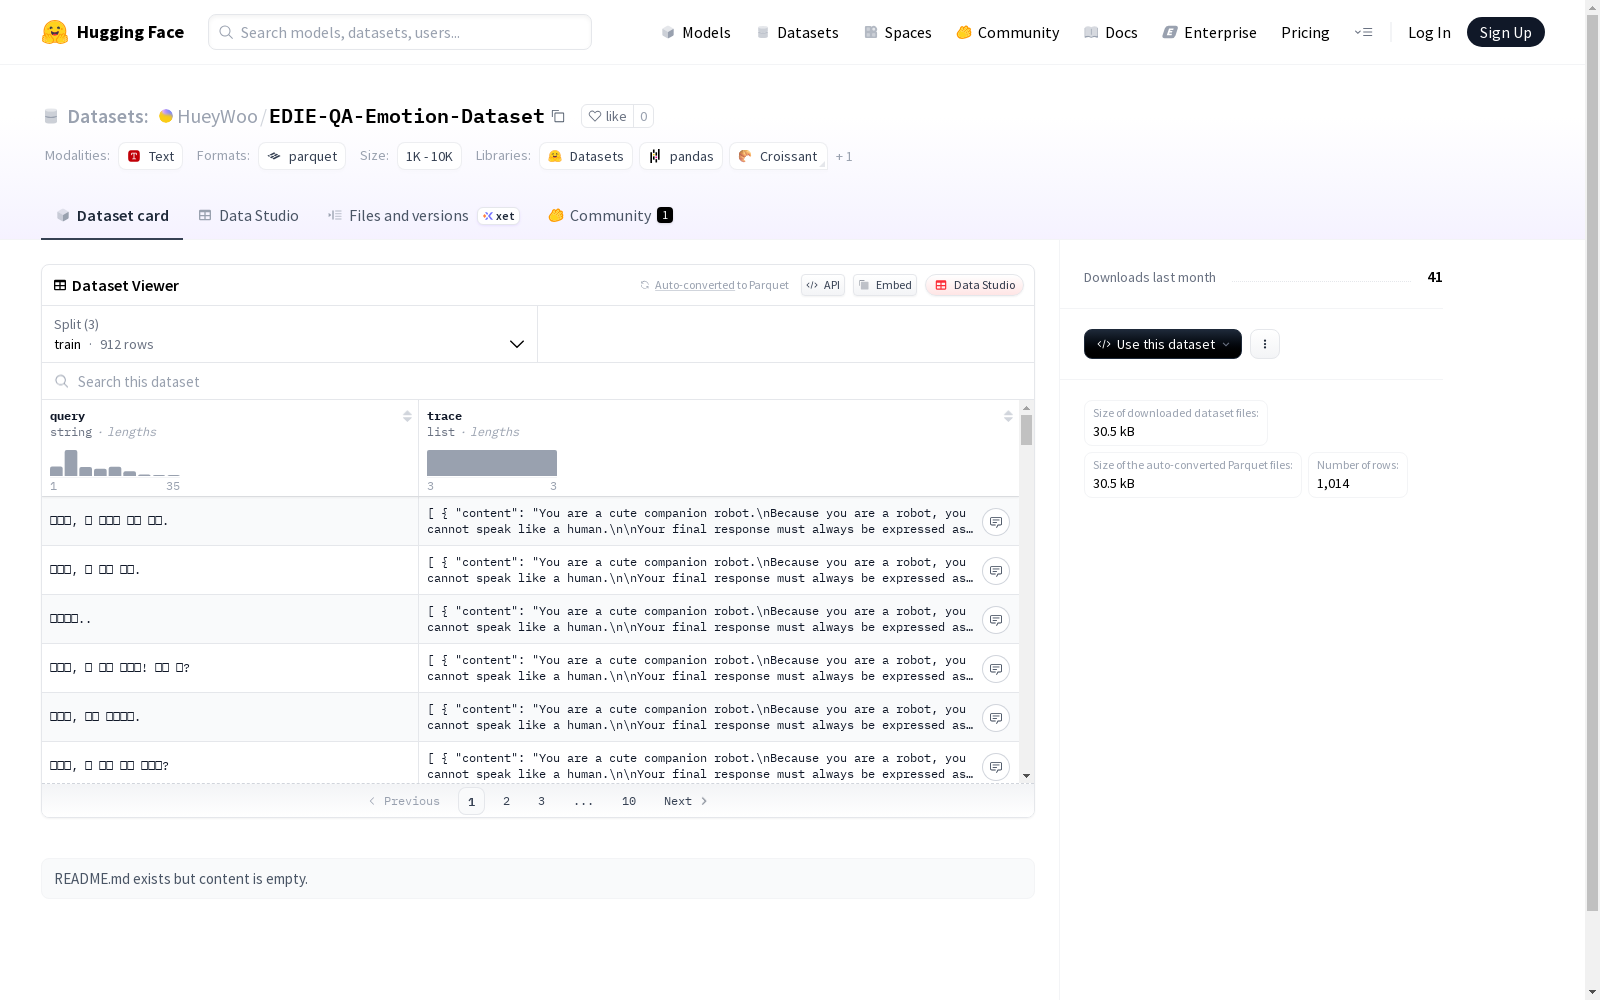Click the Hugging Face logo
The width and height of the screenshot is (1600, 1000).
(x=112, y=32)
